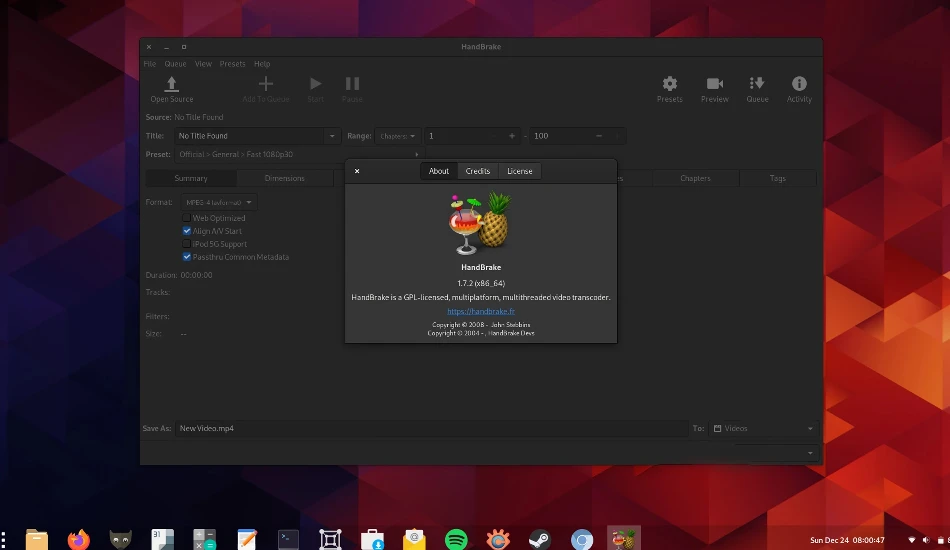The height and width of the screenshot is (550, 950).
Task: Open the File menu
Action: tap(150, 64)
